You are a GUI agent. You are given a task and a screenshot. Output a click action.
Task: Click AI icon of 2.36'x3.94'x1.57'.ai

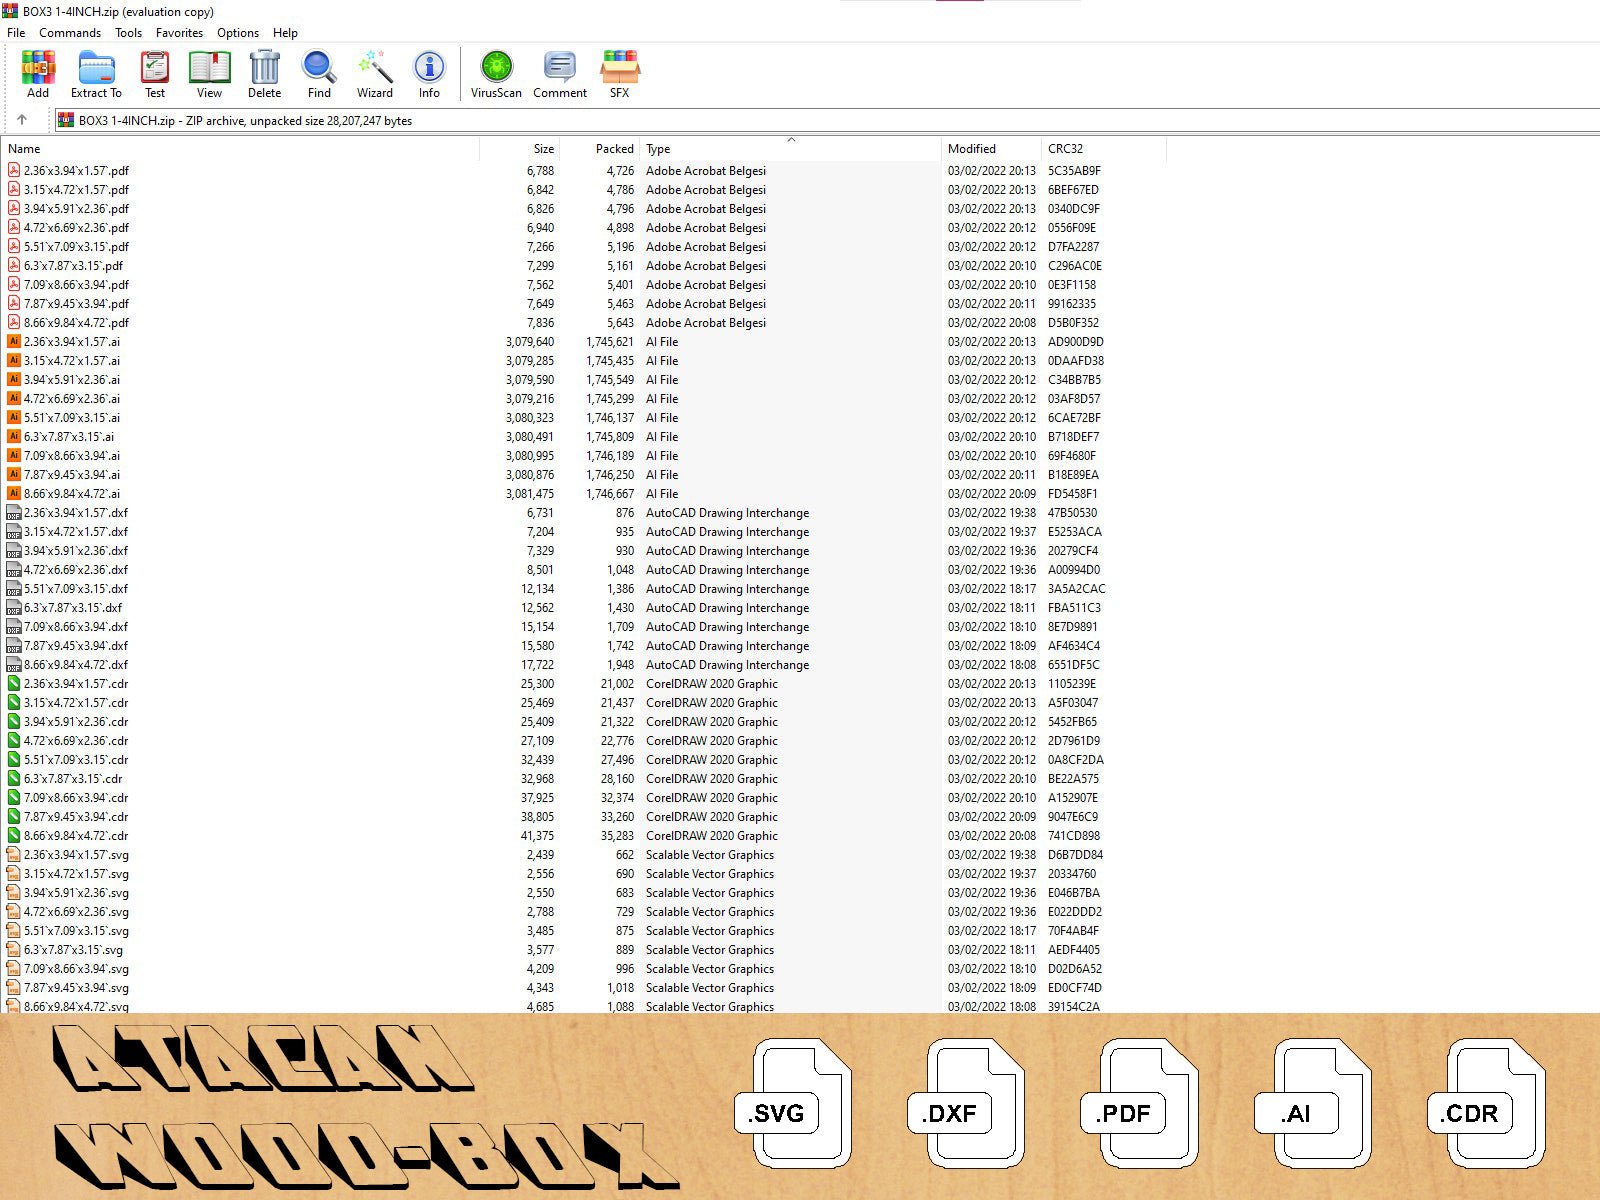[x=14, y=341]
